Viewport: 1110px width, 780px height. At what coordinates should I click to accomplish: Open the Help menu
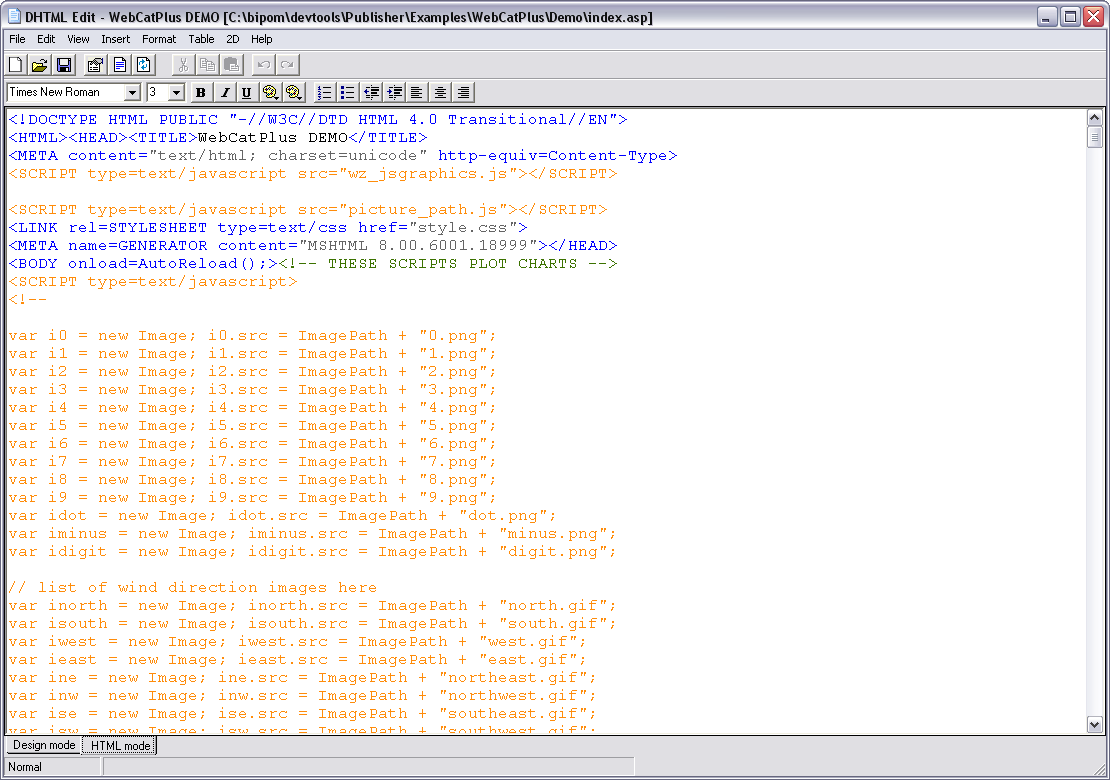261,39
